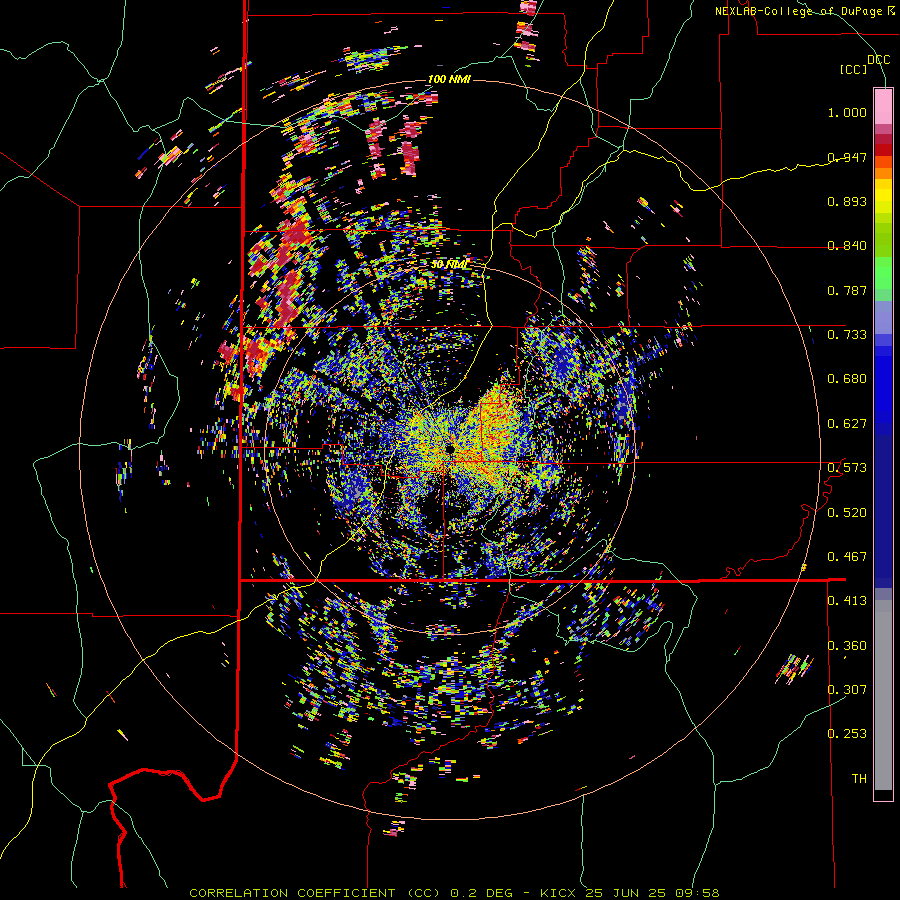Select the 0.520 value on the color scale
The width and height of the screenshot is (900, 900).
click(847, 513)
